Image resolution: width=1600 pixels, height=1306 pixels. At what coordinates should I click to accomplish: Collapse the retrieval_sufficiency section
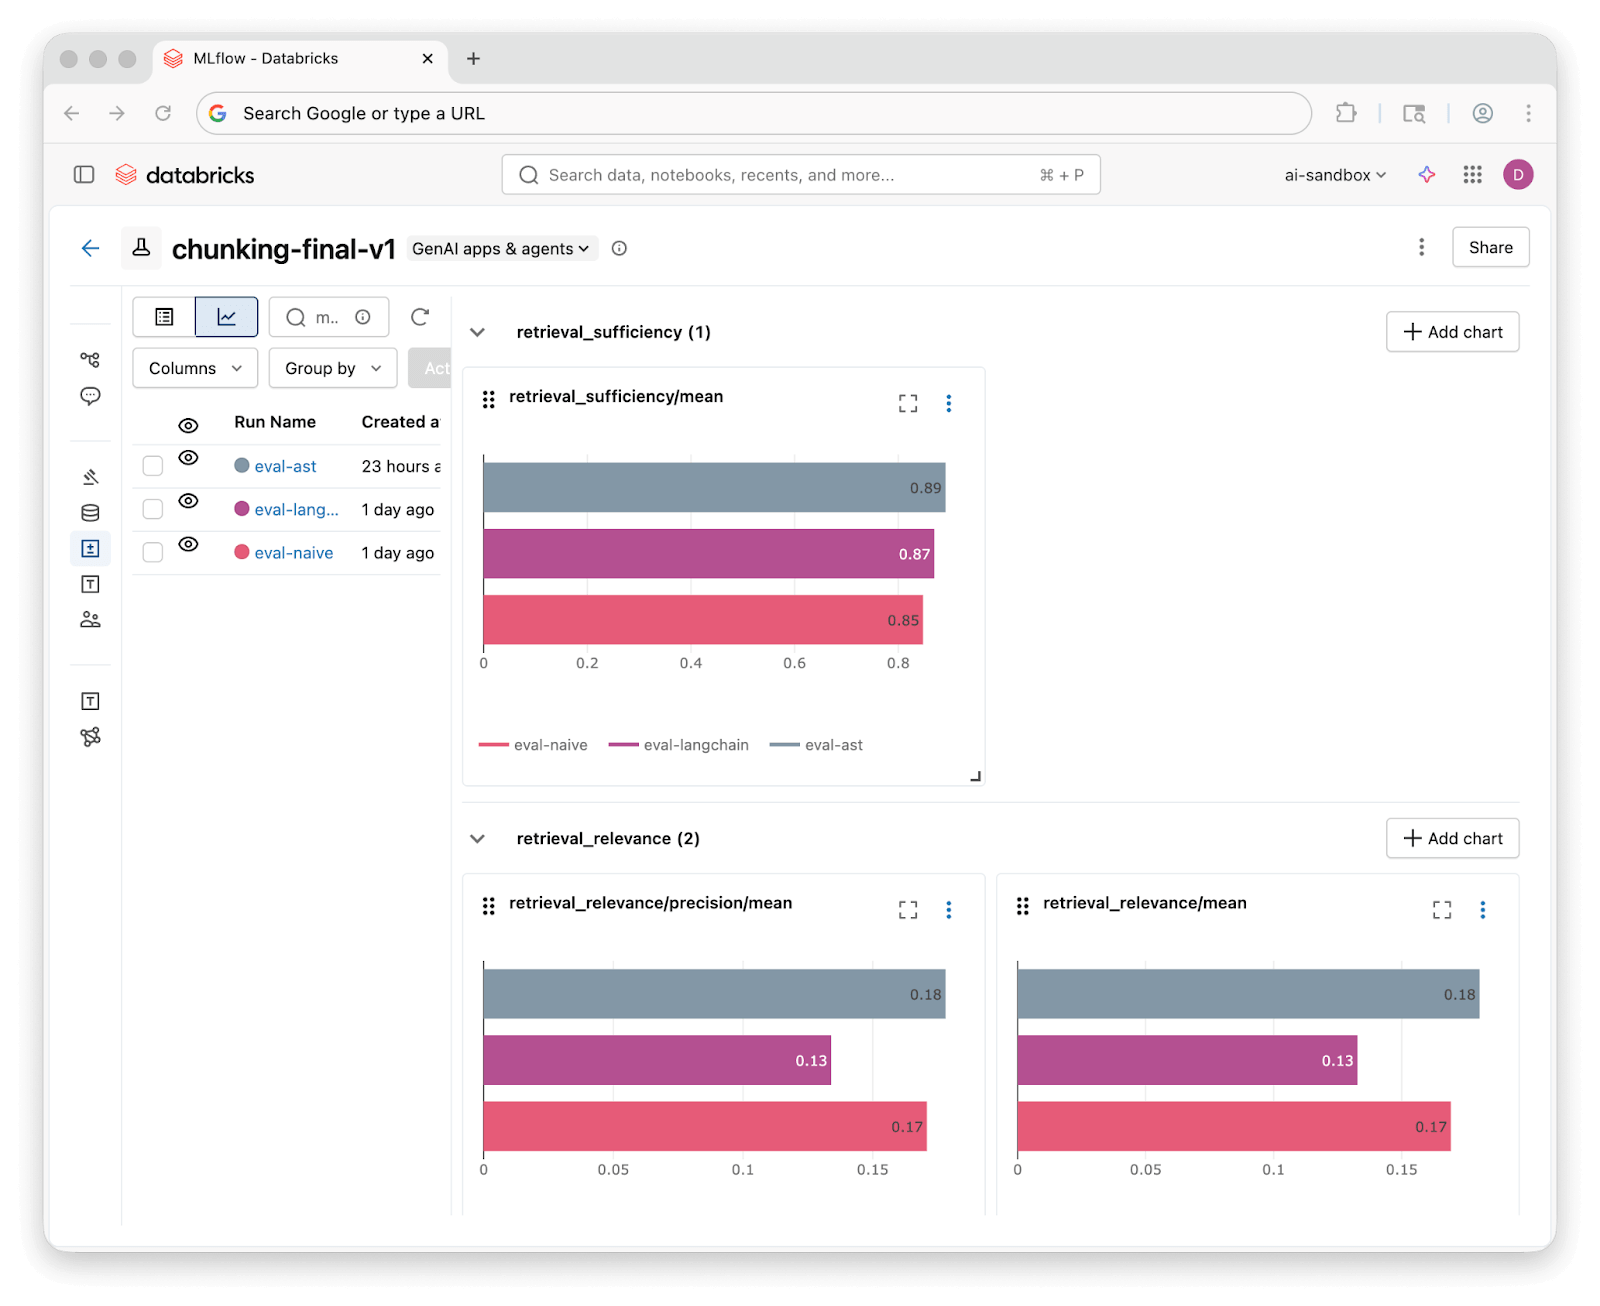pyautogui.click(x=478, y=332)
